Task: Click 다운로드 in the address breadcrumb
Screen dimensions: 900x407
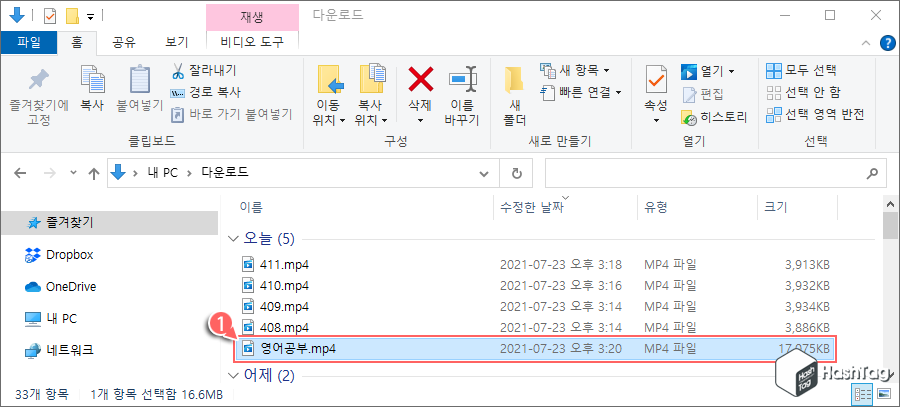Action: coord(224,173)
